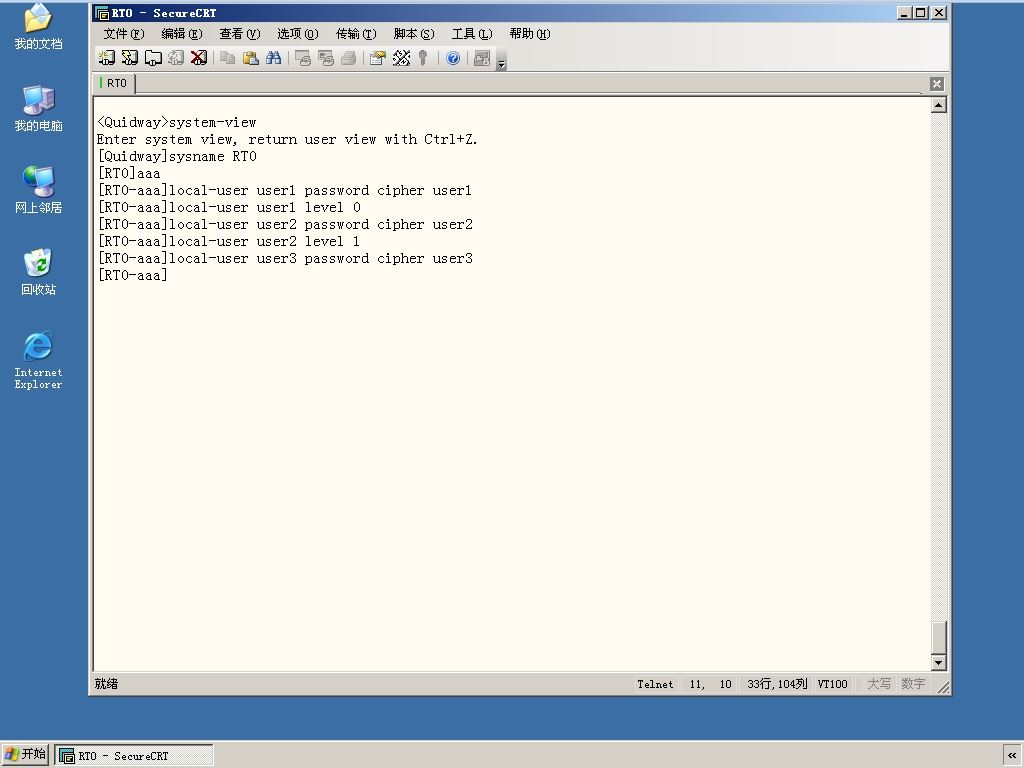Select 我的电脑 desktop icon

point(39,108)
